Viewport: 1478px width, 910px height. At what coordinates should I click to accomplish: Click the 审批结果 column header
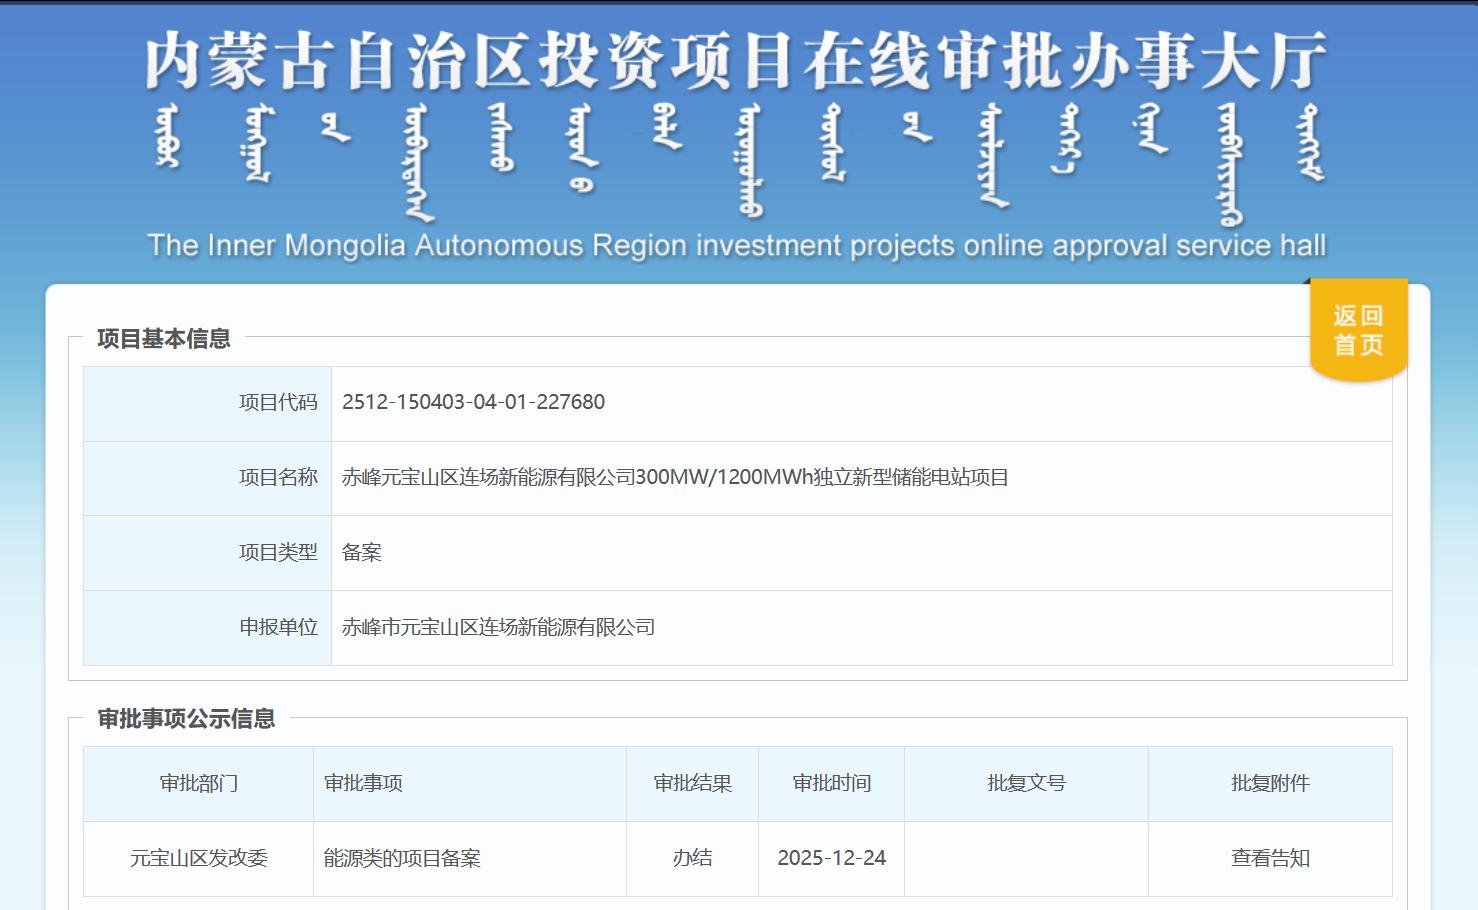click(x=692, y=784)
